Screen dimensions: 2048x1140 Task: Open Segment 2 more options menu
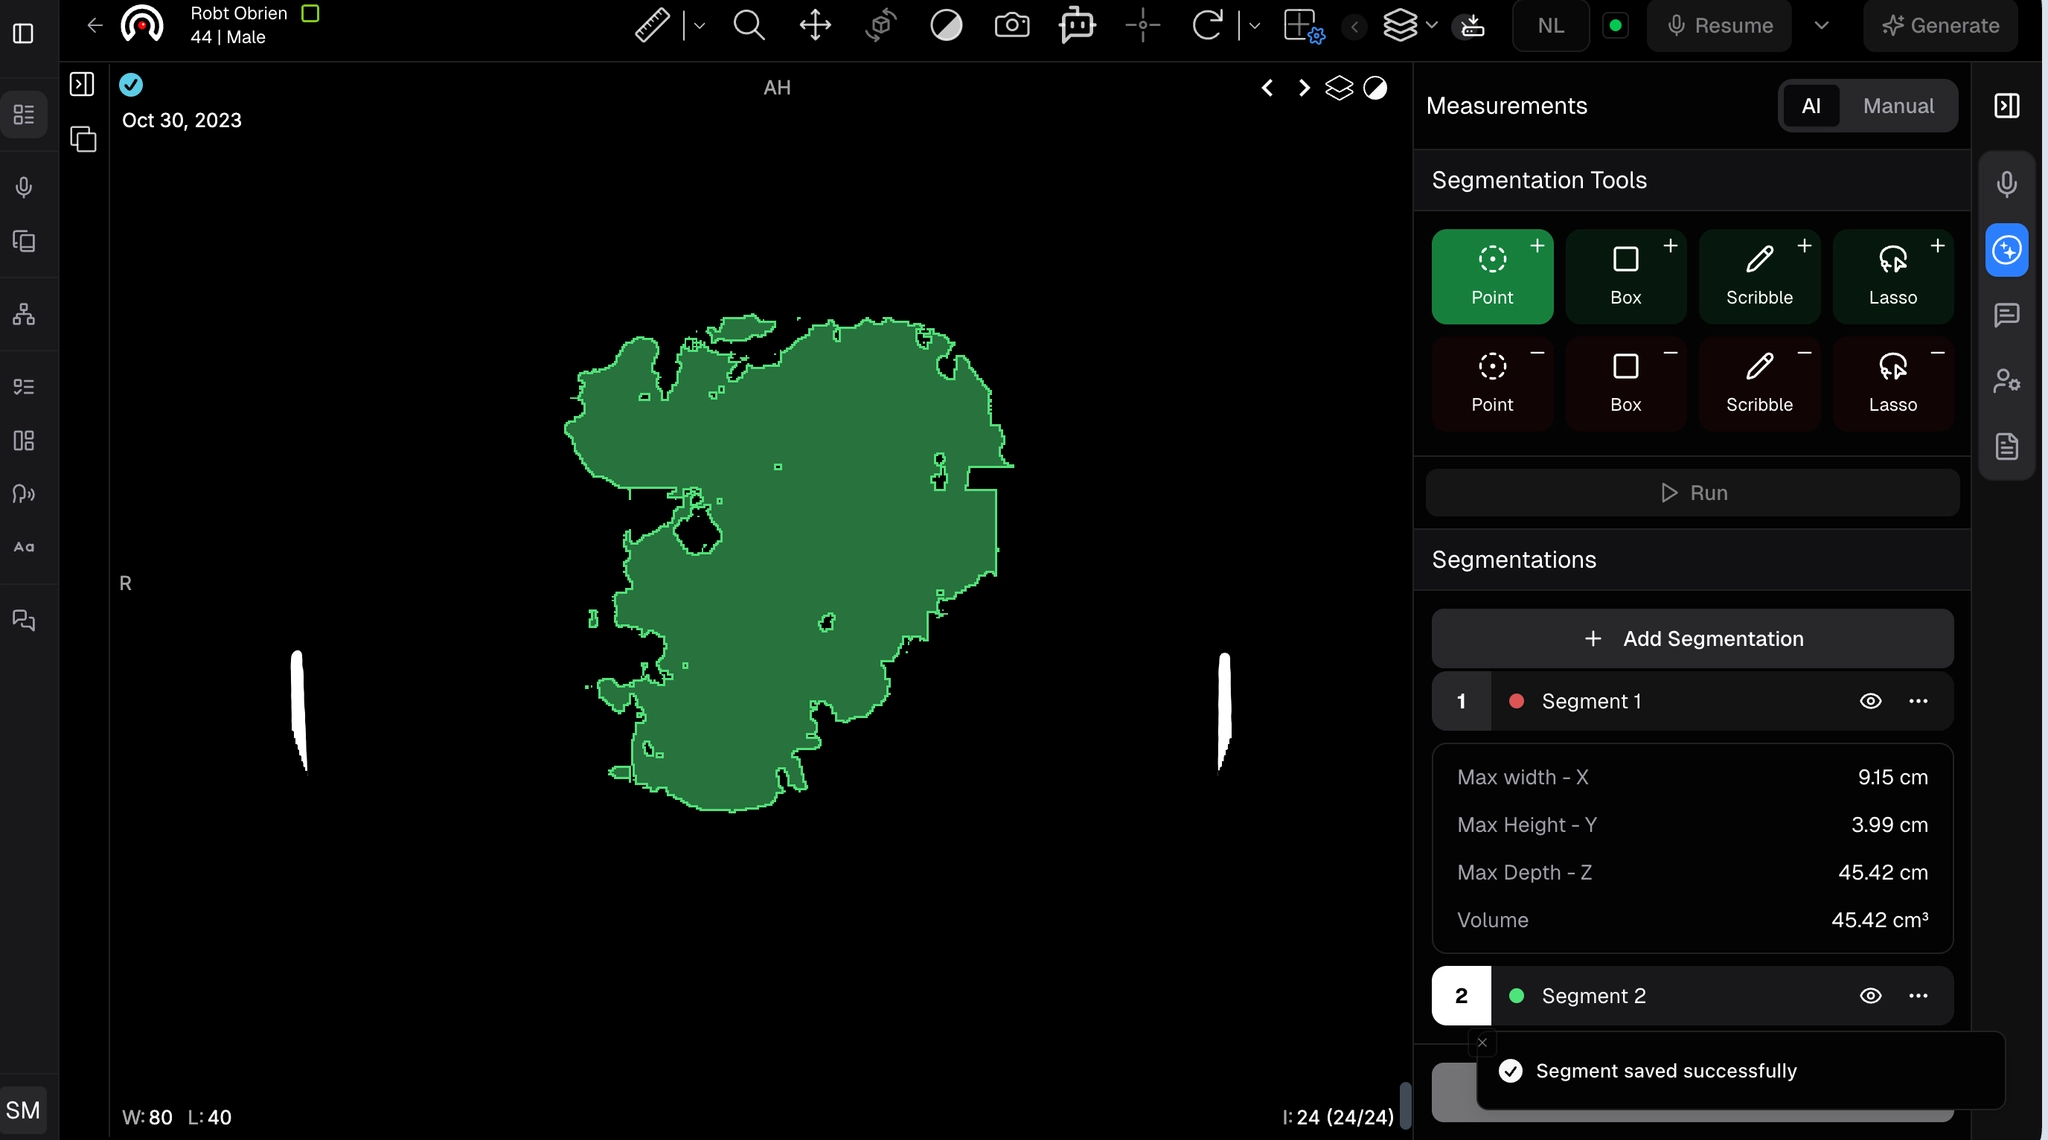pos(1918,996)
